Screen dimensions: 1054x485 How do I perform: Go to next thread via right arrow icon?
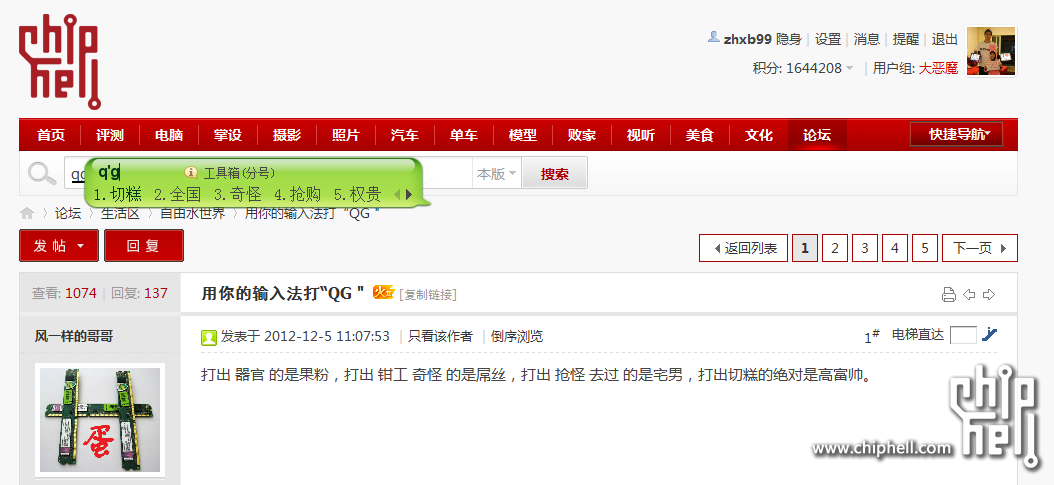[x=989, y=294]
